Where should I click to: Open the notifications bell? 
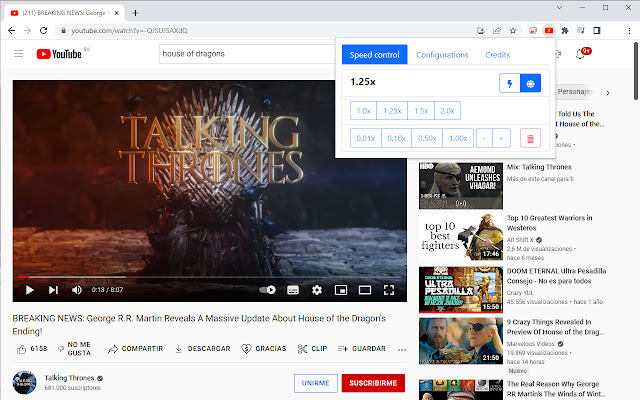580,54
